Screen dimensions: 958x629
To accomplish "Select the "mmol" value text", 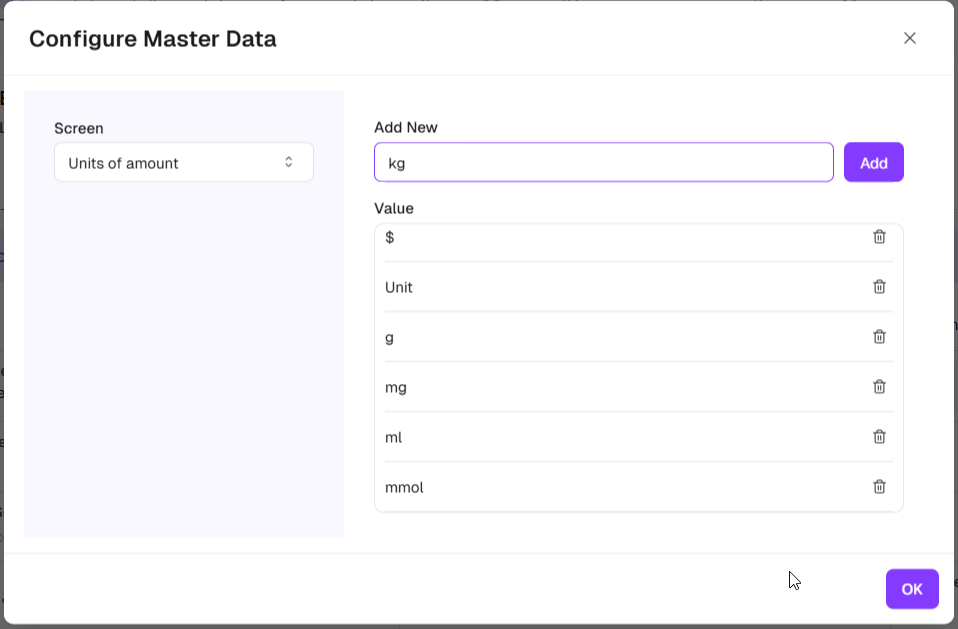I will [x=404, y=487].
